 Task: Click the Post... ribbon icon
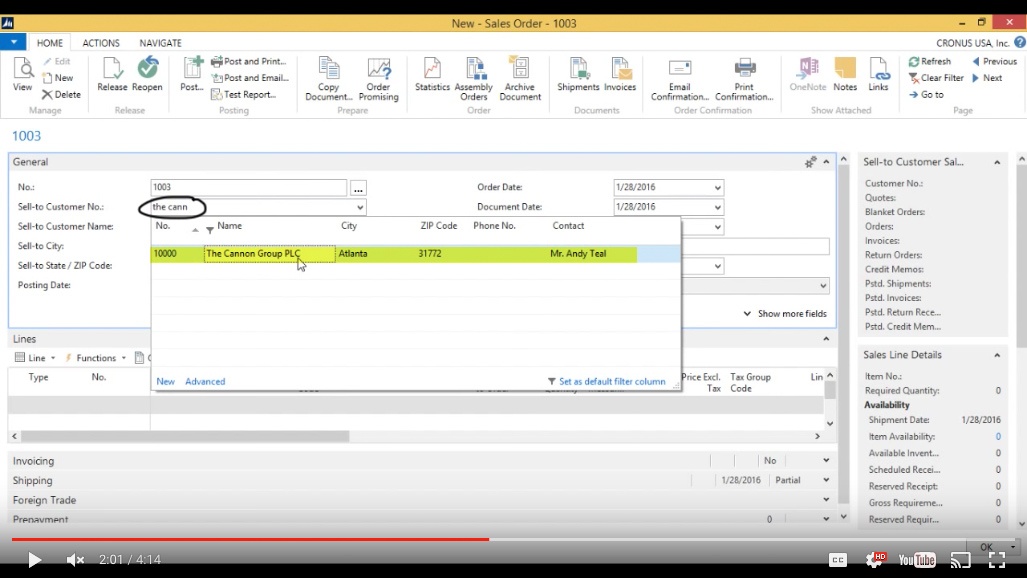point(192,75)
